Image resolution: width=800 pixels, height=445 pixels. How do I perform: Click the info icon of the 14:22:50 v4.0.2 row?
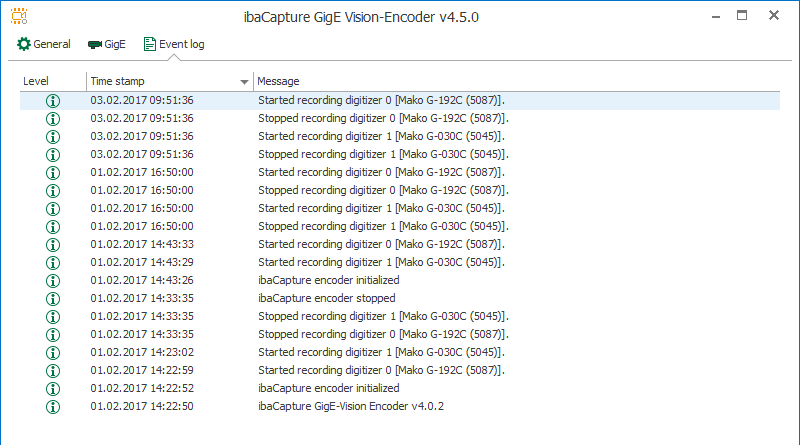tap(53, 407)
